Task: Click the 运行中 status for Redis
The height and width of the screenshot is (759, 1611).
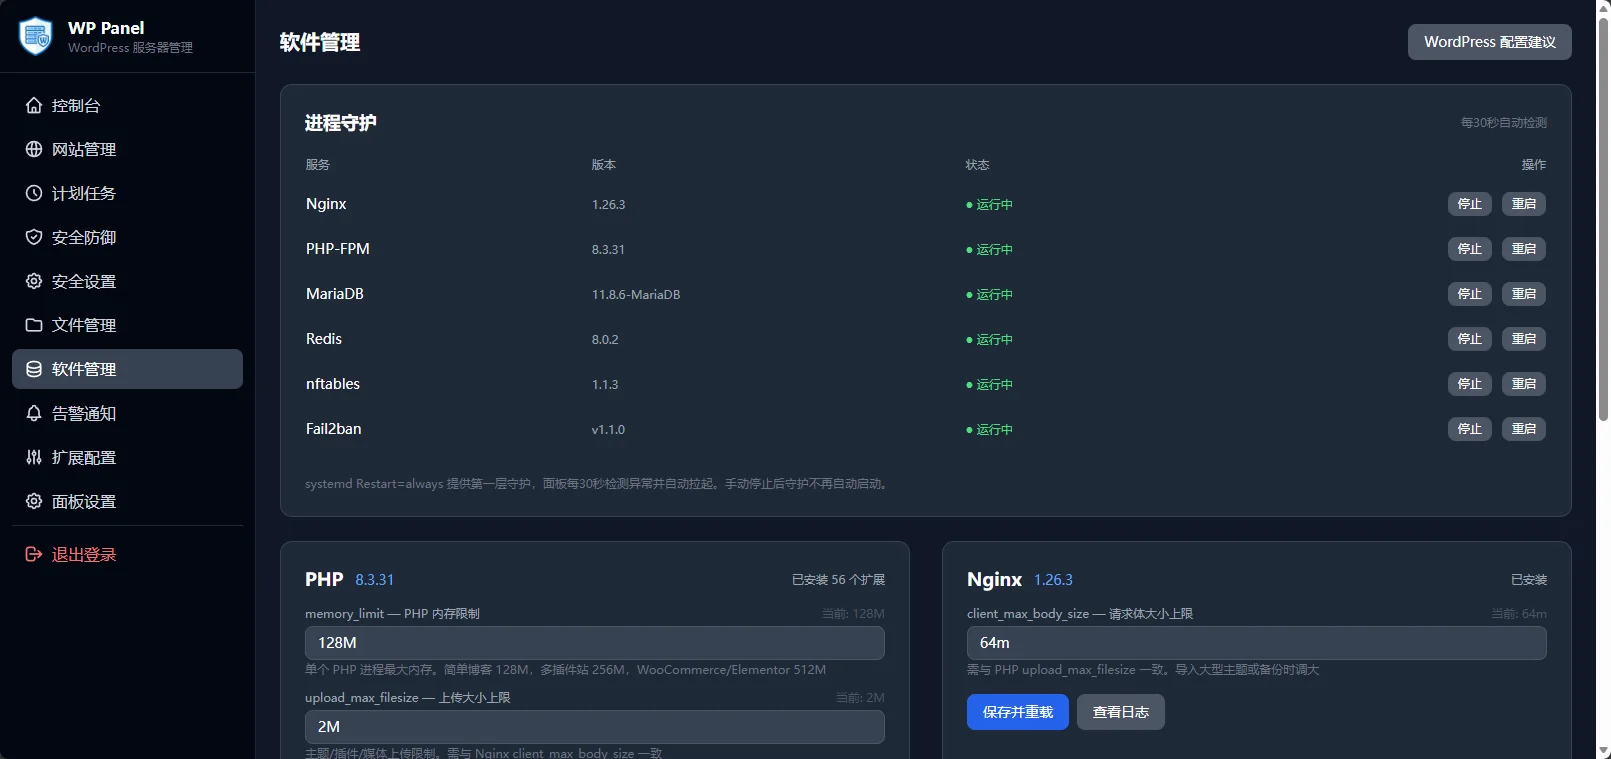Action: [x=989, y=340]
